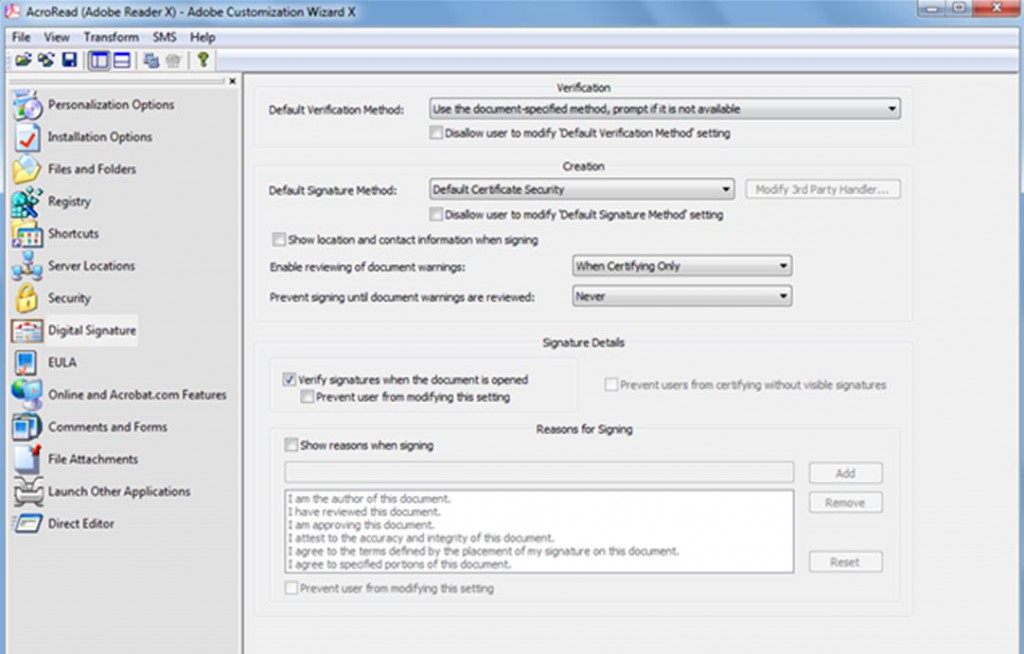Check Prevent user from modifying under Verify signatures
Screen dimensions: 1024x654
(x=307, y=397)
